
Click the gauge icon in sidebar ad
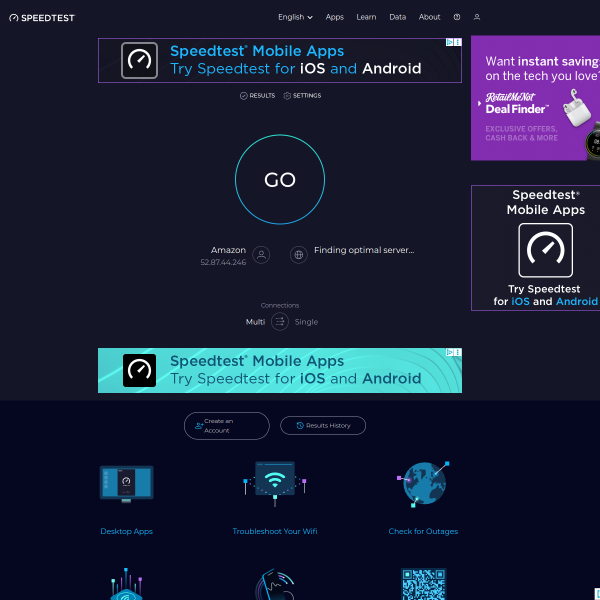(546, 250)
